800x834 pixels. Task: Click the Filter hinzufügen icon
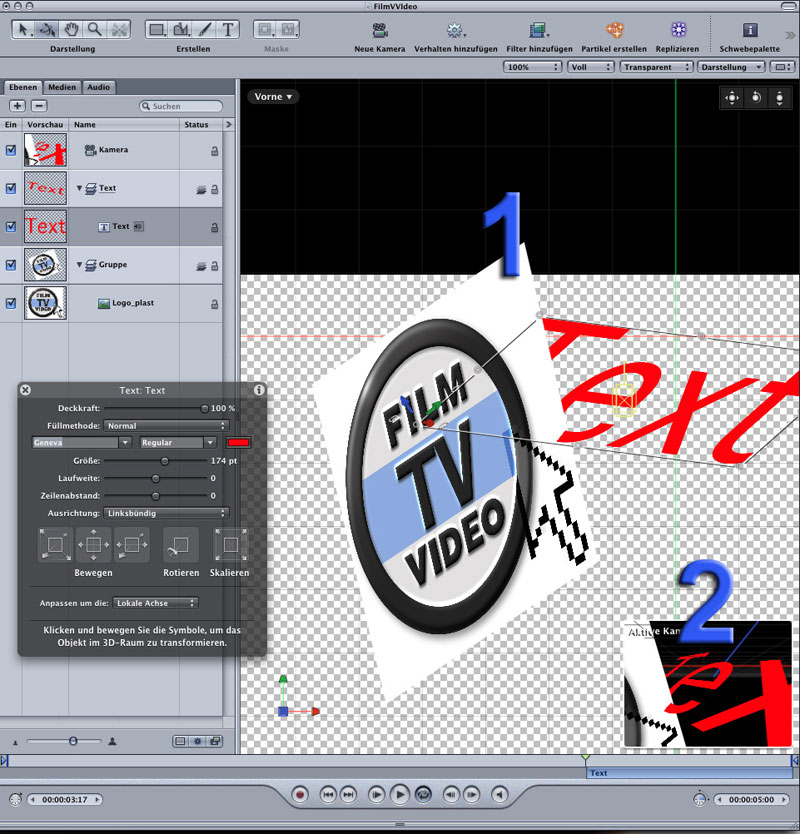539,30
